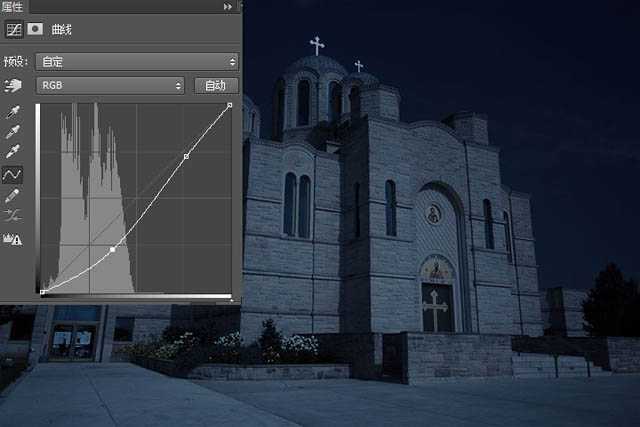Click the Curves adjustment icon

coord(14,29)
